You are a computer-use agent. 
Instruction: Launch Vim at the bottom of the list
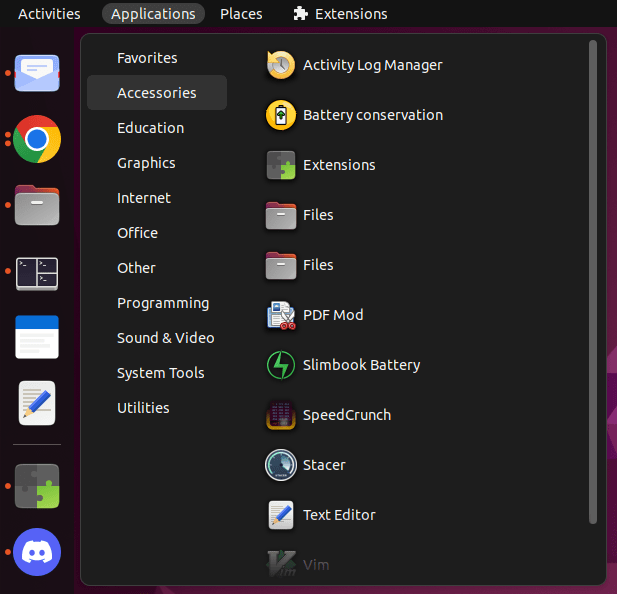coord(298,565)
